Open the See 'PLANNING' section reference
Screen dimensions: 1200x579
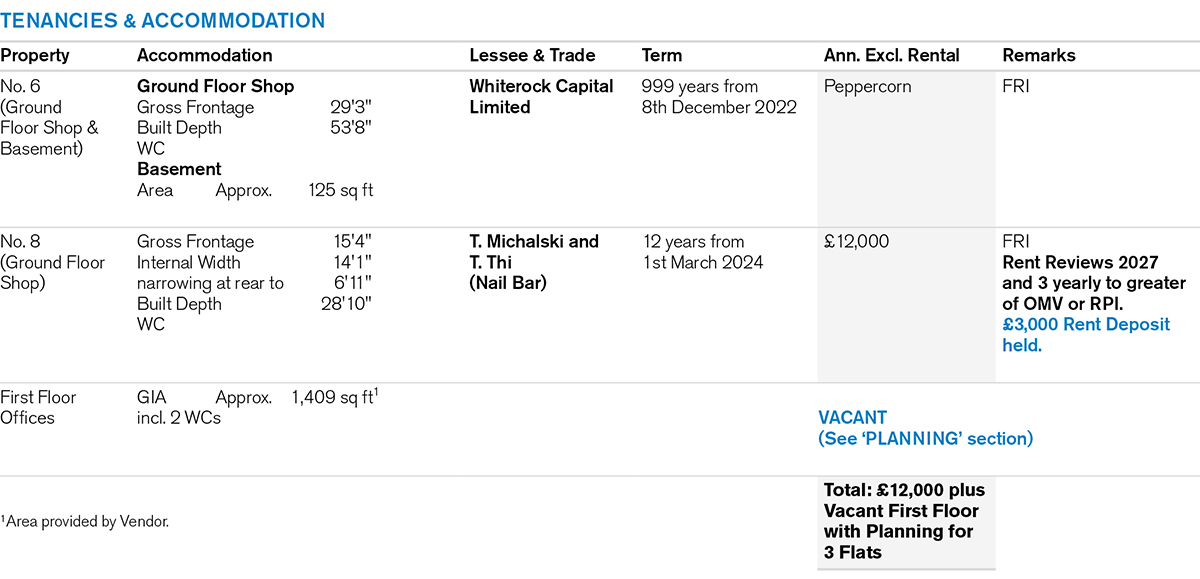pos(925,438)
